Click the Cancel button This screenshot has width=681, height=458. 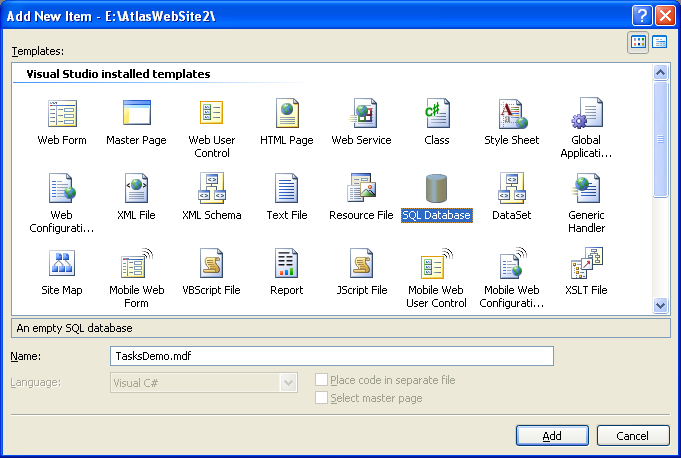[x=633, y=435]
